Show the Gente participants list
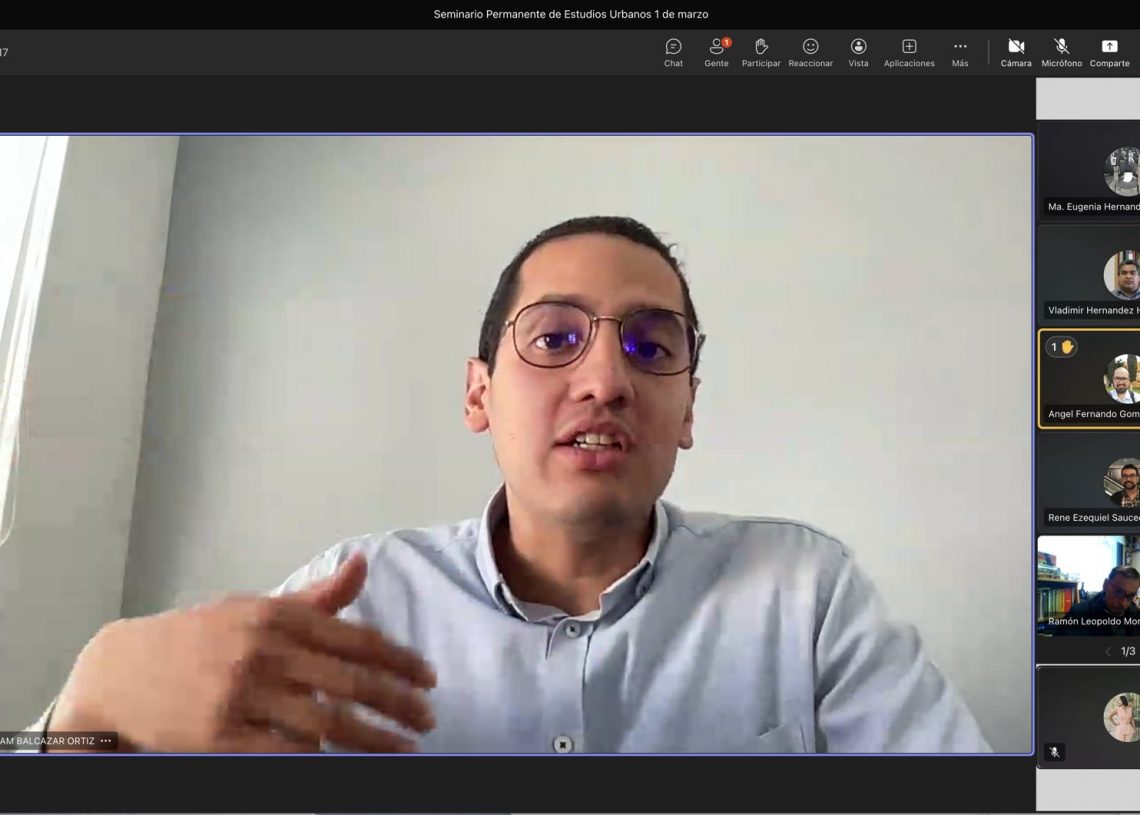The image size is (1140, 815). 716,52
